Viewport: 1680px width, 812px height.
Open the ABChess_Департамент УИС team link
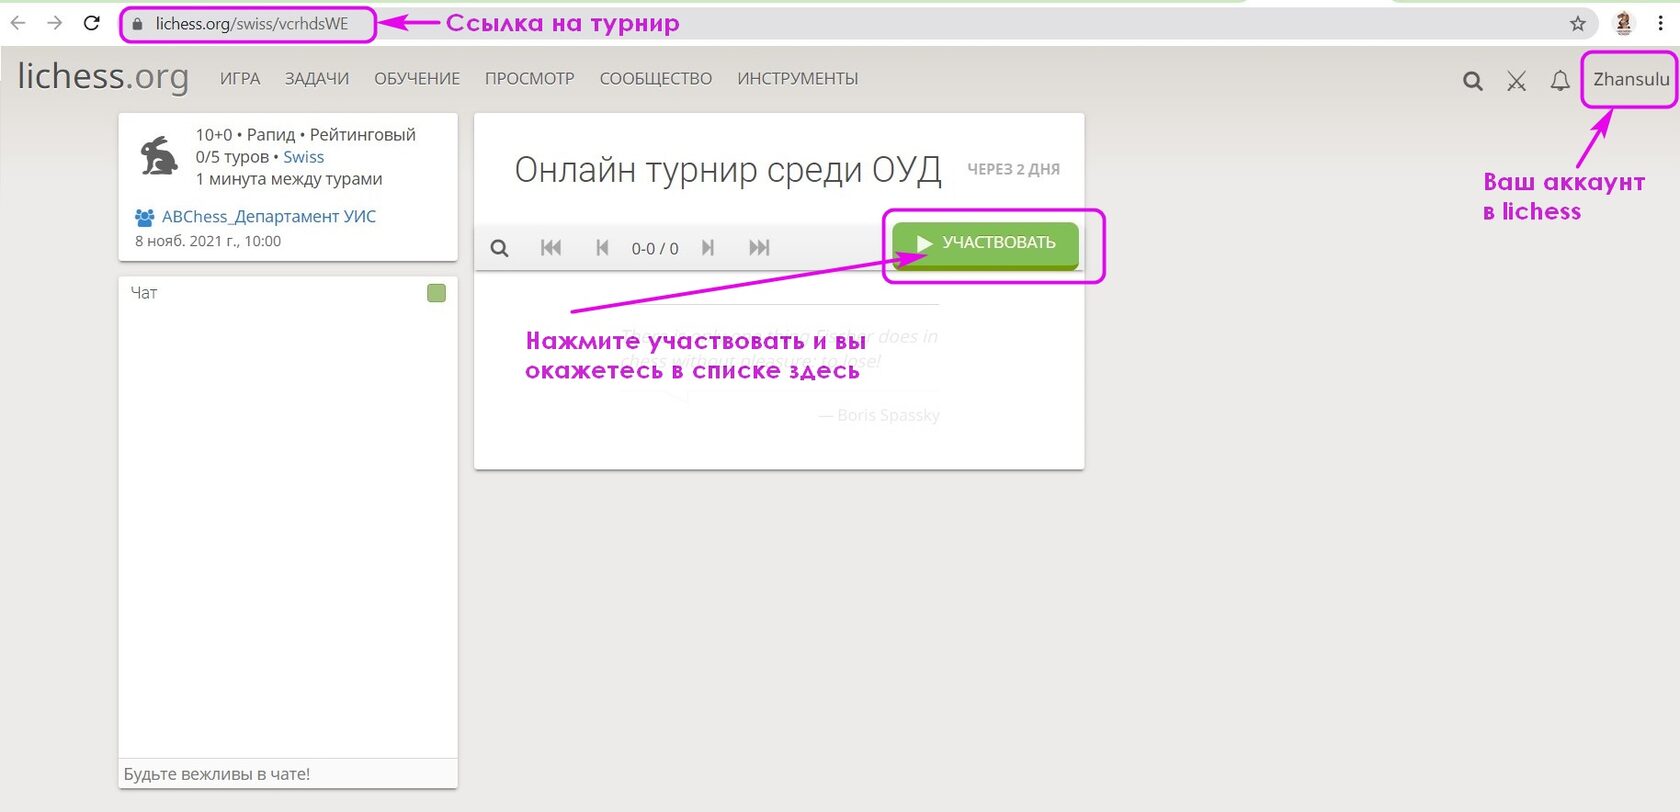coord(269,216)
